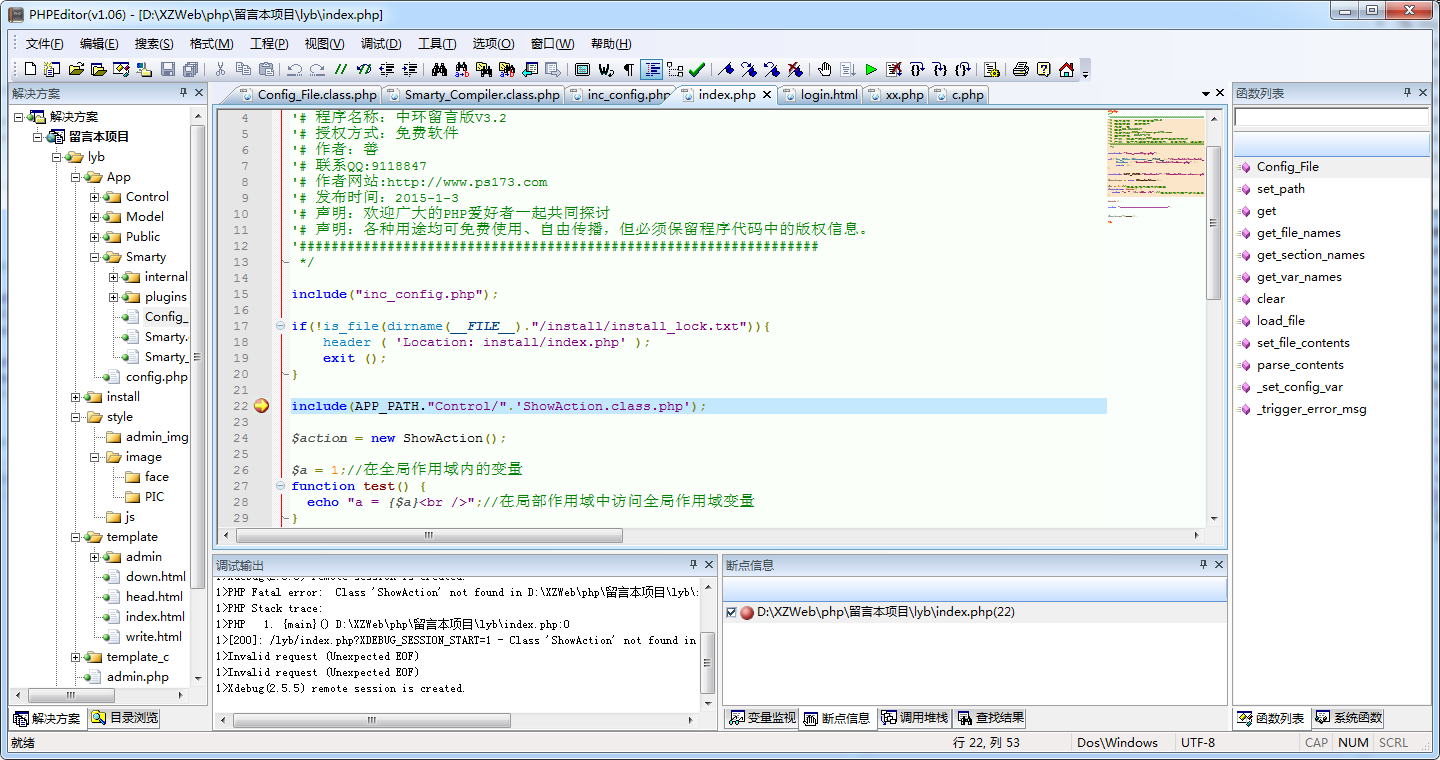This screenshot has height=760, width=1440.
Task: Click the New File toolbar icon
Action: (30, 69)
